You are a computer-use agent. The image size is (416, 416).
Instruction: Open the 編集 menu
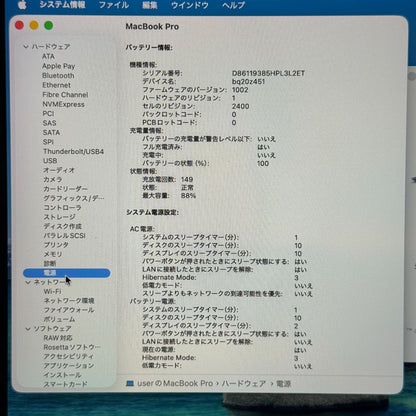point(149,5)
